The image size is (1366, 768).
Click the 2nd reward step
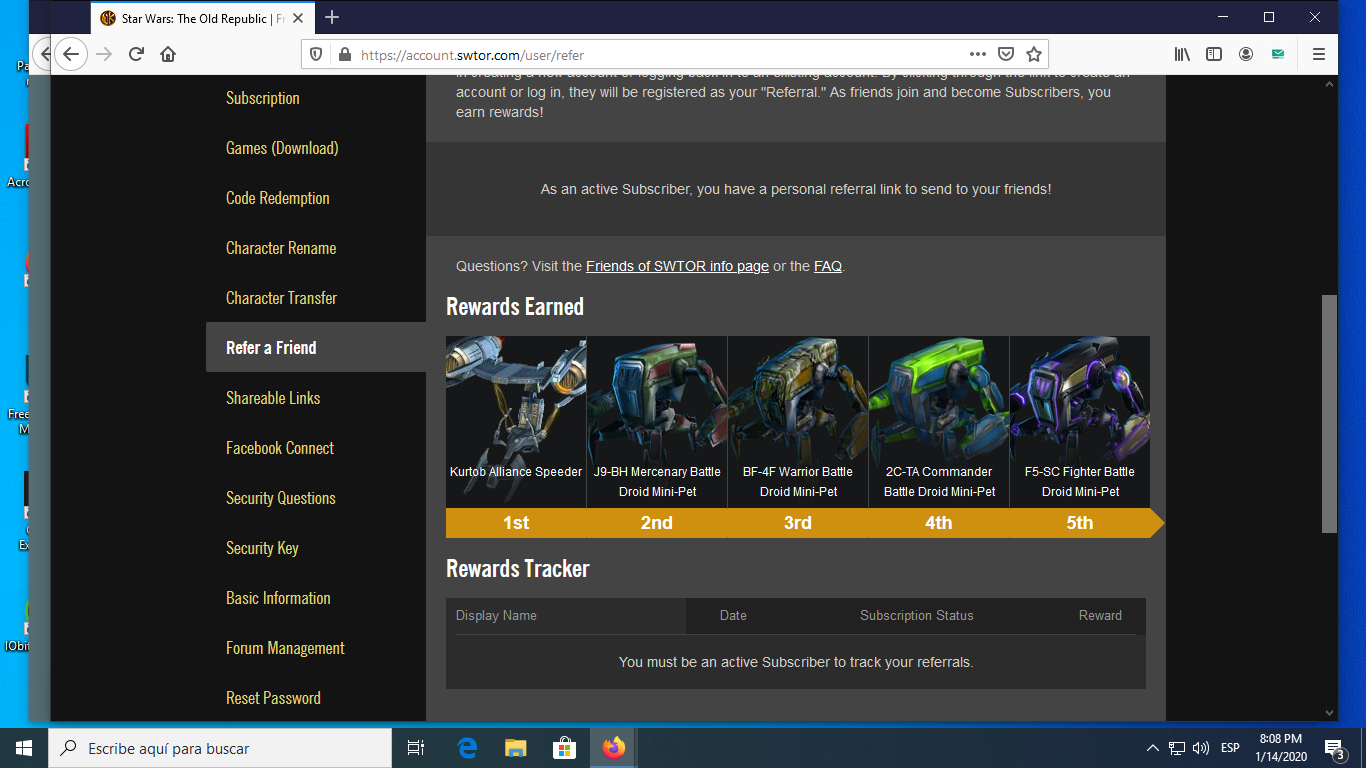tap(657, 523)
